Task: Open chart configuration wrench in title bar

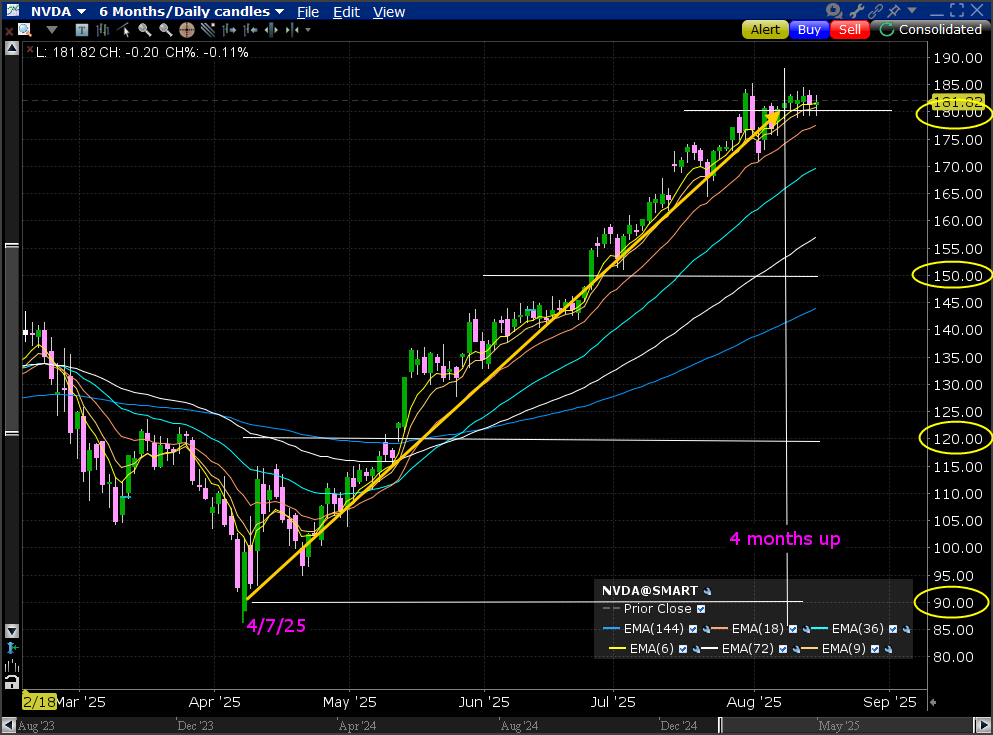Action: [856, 11]
